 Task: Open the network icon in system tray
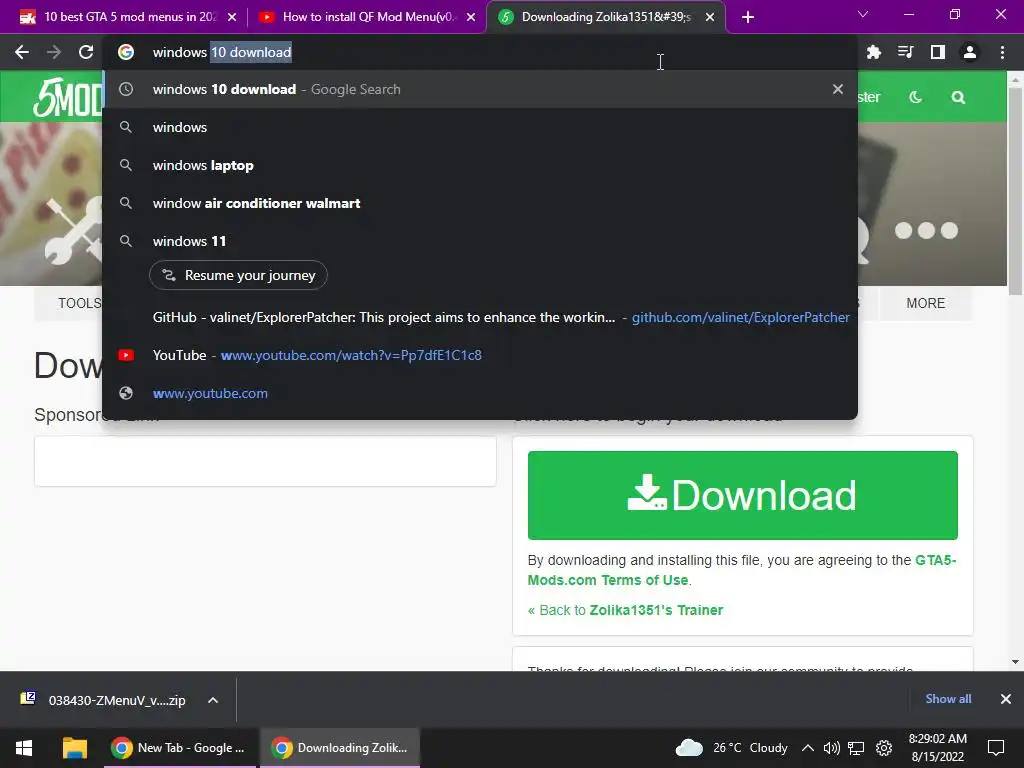856,748
